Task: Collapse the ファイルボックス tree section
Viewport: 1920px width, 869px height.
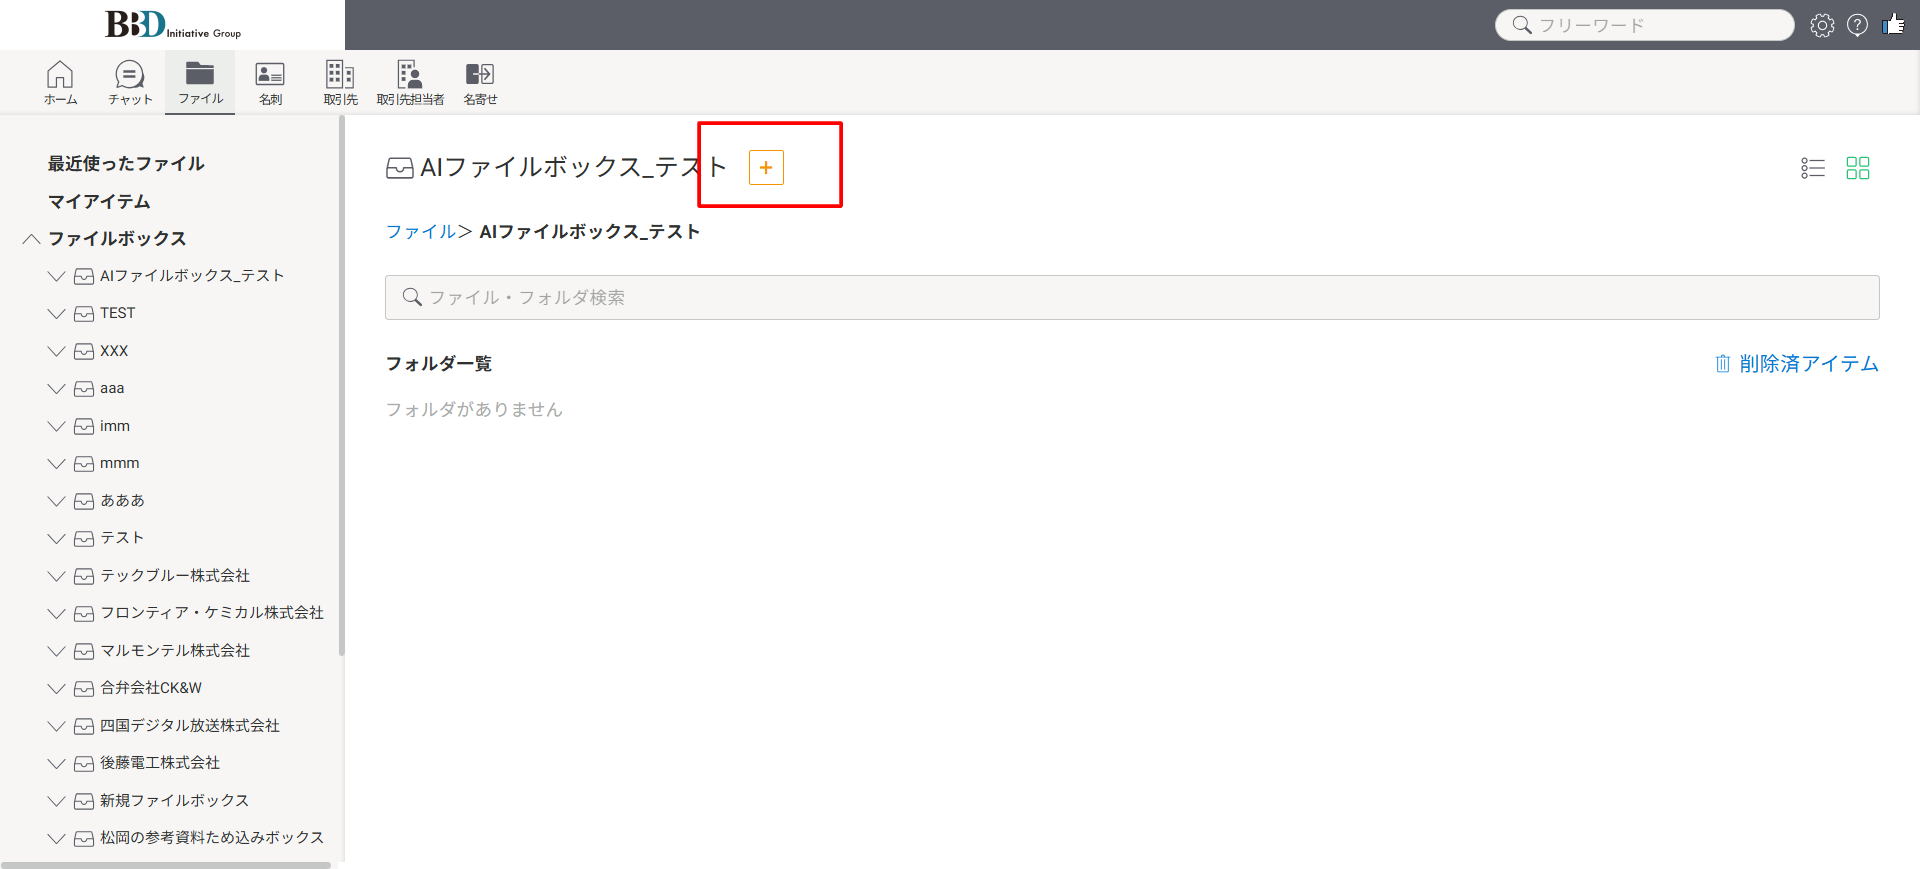Action: 32,239
